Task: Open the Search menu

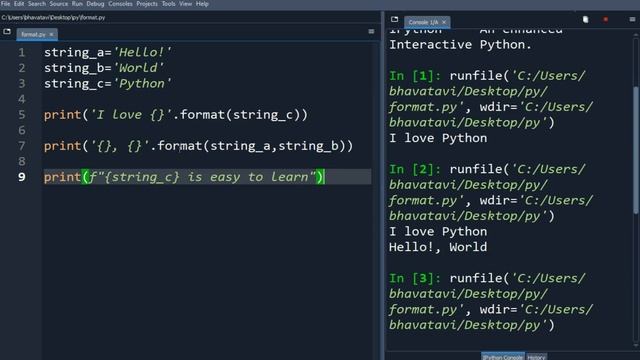Action: [x=37, y=4]
